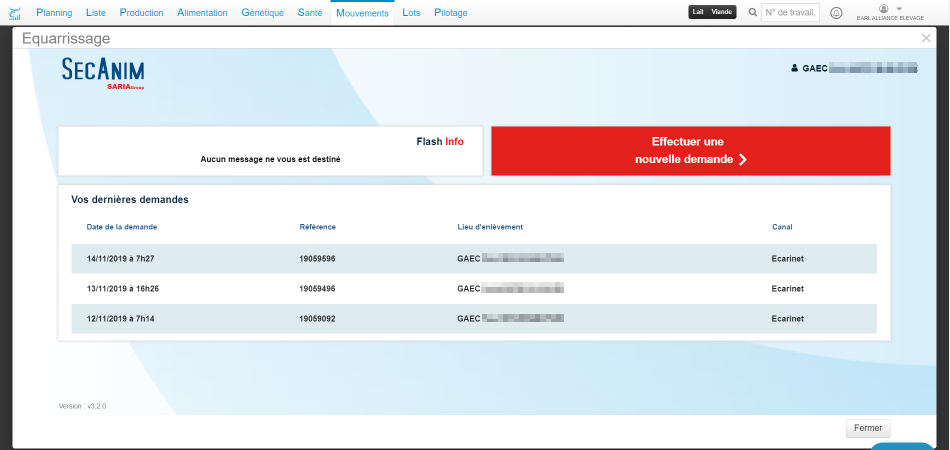950x450 pixels.
Task: Click 'Aucun message ne vous est destiné' text
Action: click(270, 159)
